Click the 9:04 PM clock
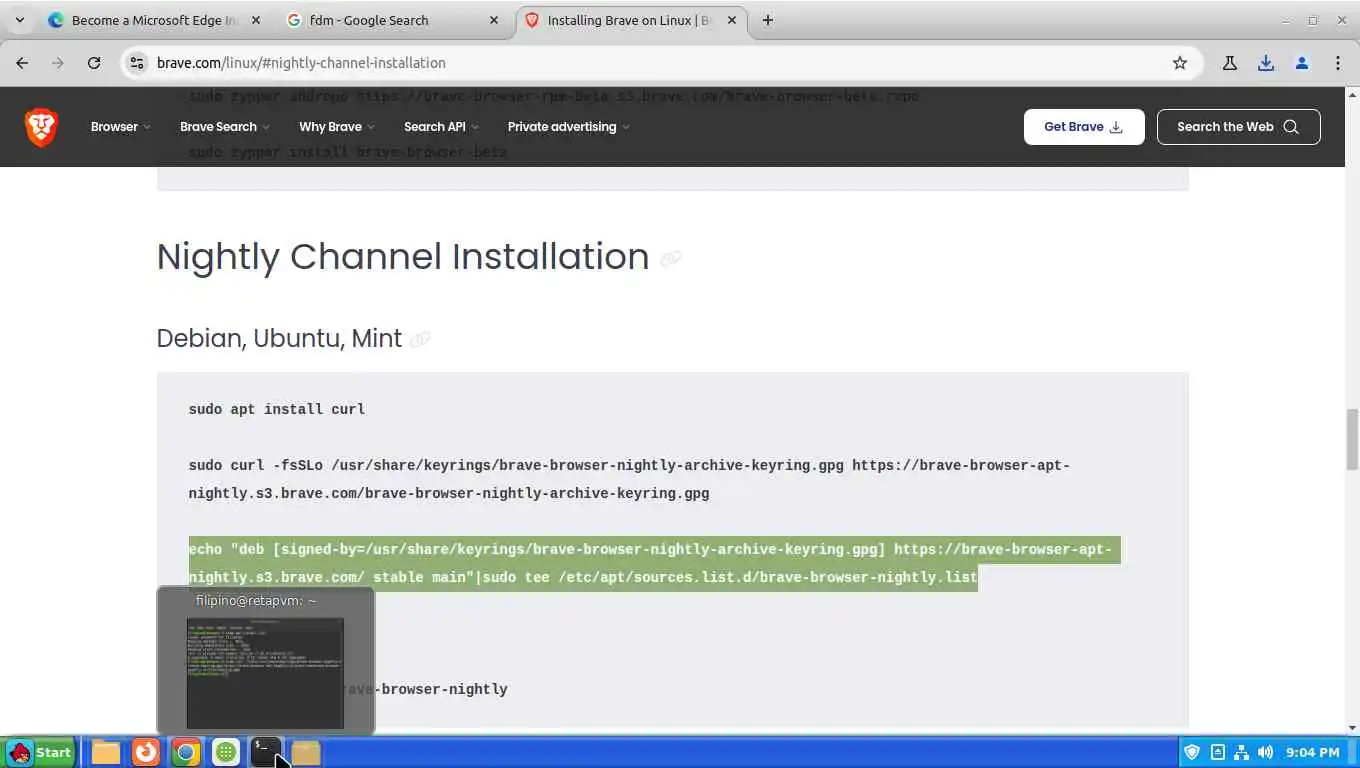Image resolution: width=1360 pixels, height=768 pixels. pyautogui.click(x=1313, y=752)
